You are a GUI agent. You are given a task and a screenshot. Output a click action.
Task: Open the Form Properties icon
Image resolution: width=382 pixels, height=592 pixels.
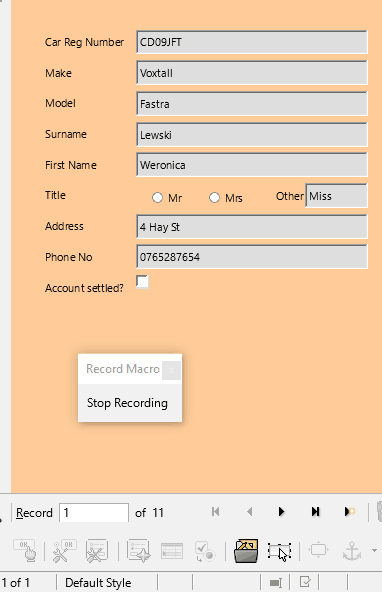click(97, 550)
